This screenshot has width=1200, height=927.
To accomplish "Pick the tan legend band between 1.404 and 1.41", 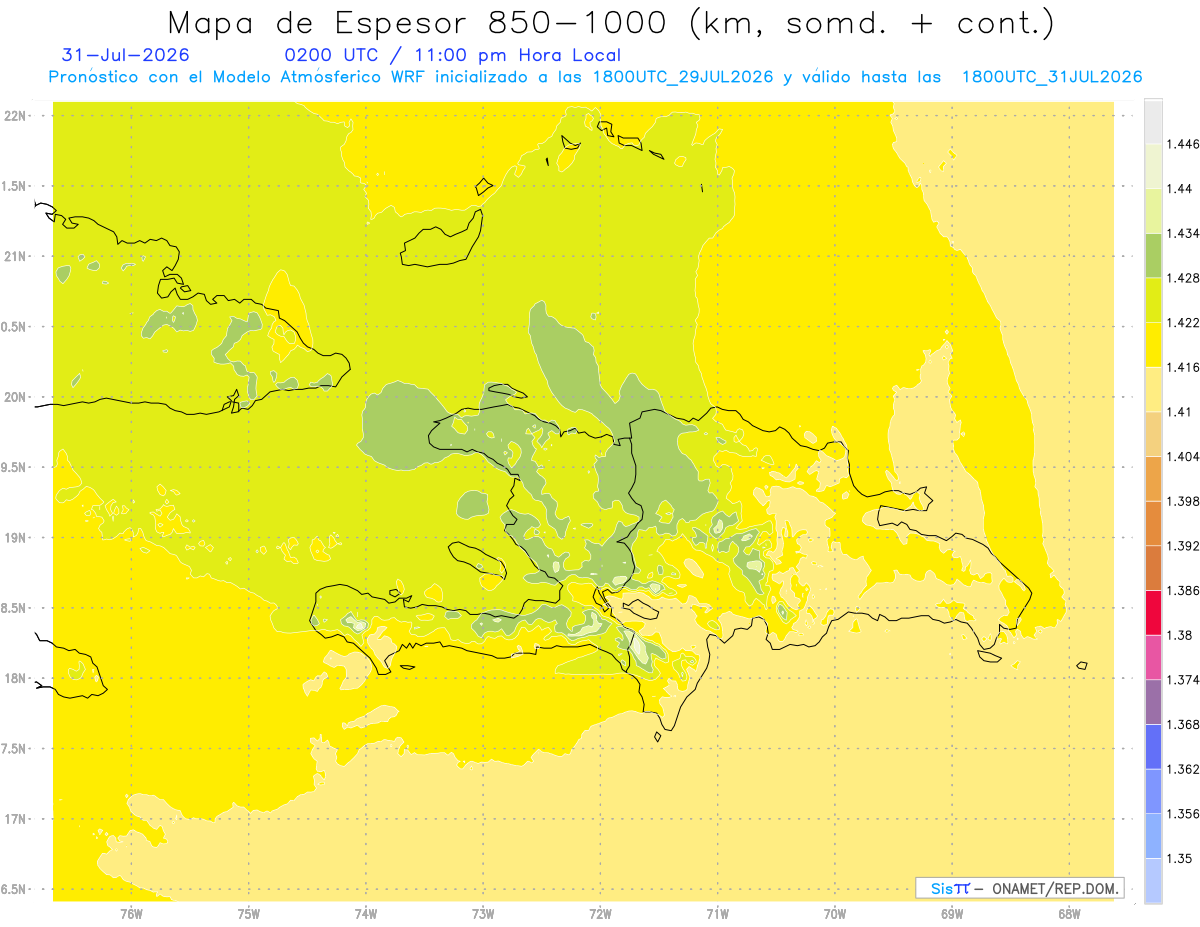I will coord(1153,434).
